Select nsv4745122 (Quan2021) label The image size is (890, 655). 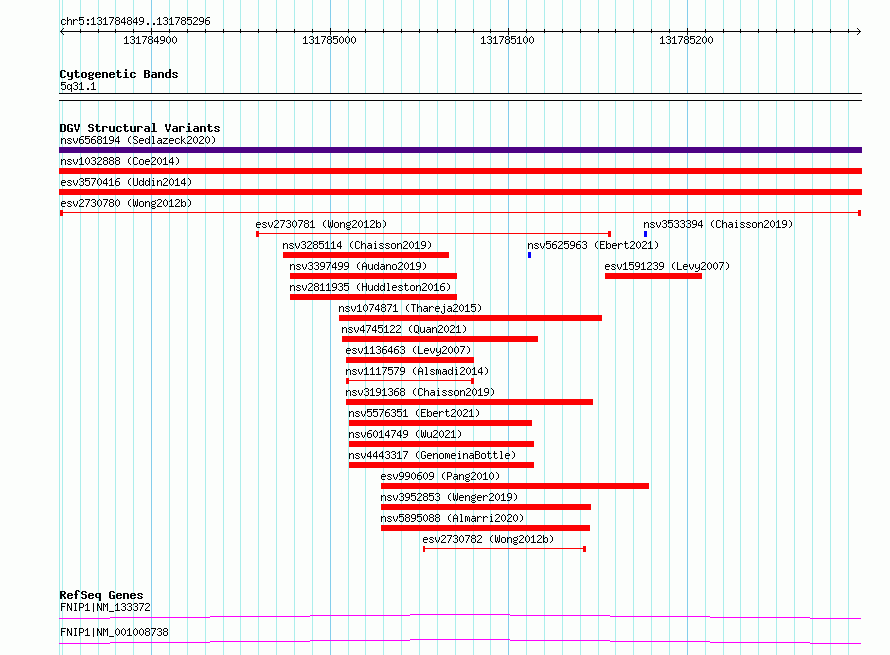click(404, 329)
